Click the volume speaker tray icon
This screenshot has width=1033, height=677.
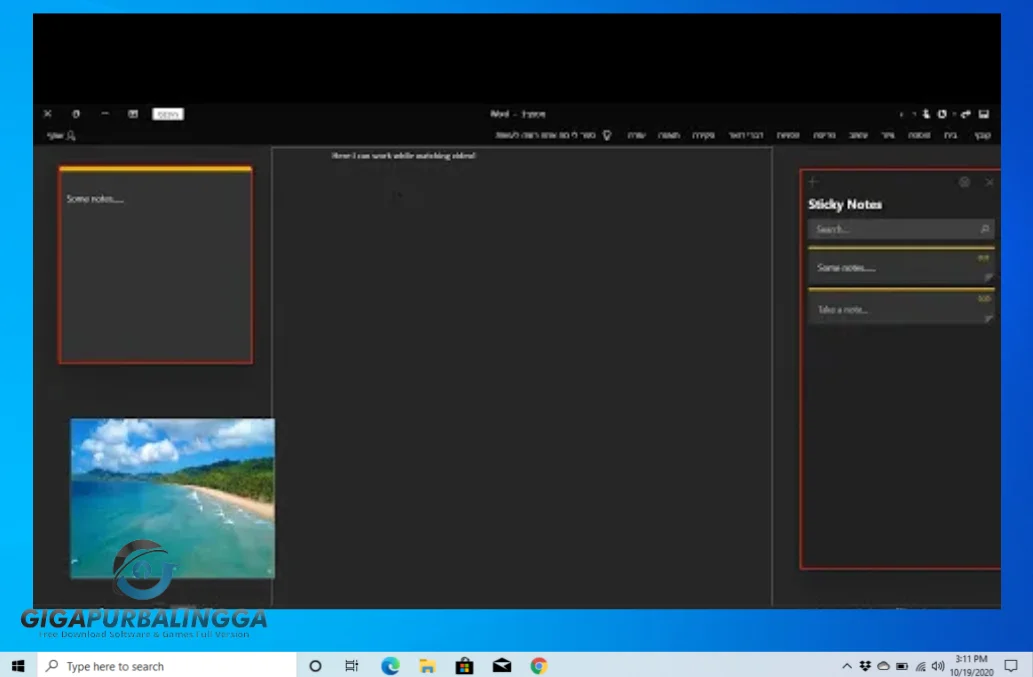[938, 666]
